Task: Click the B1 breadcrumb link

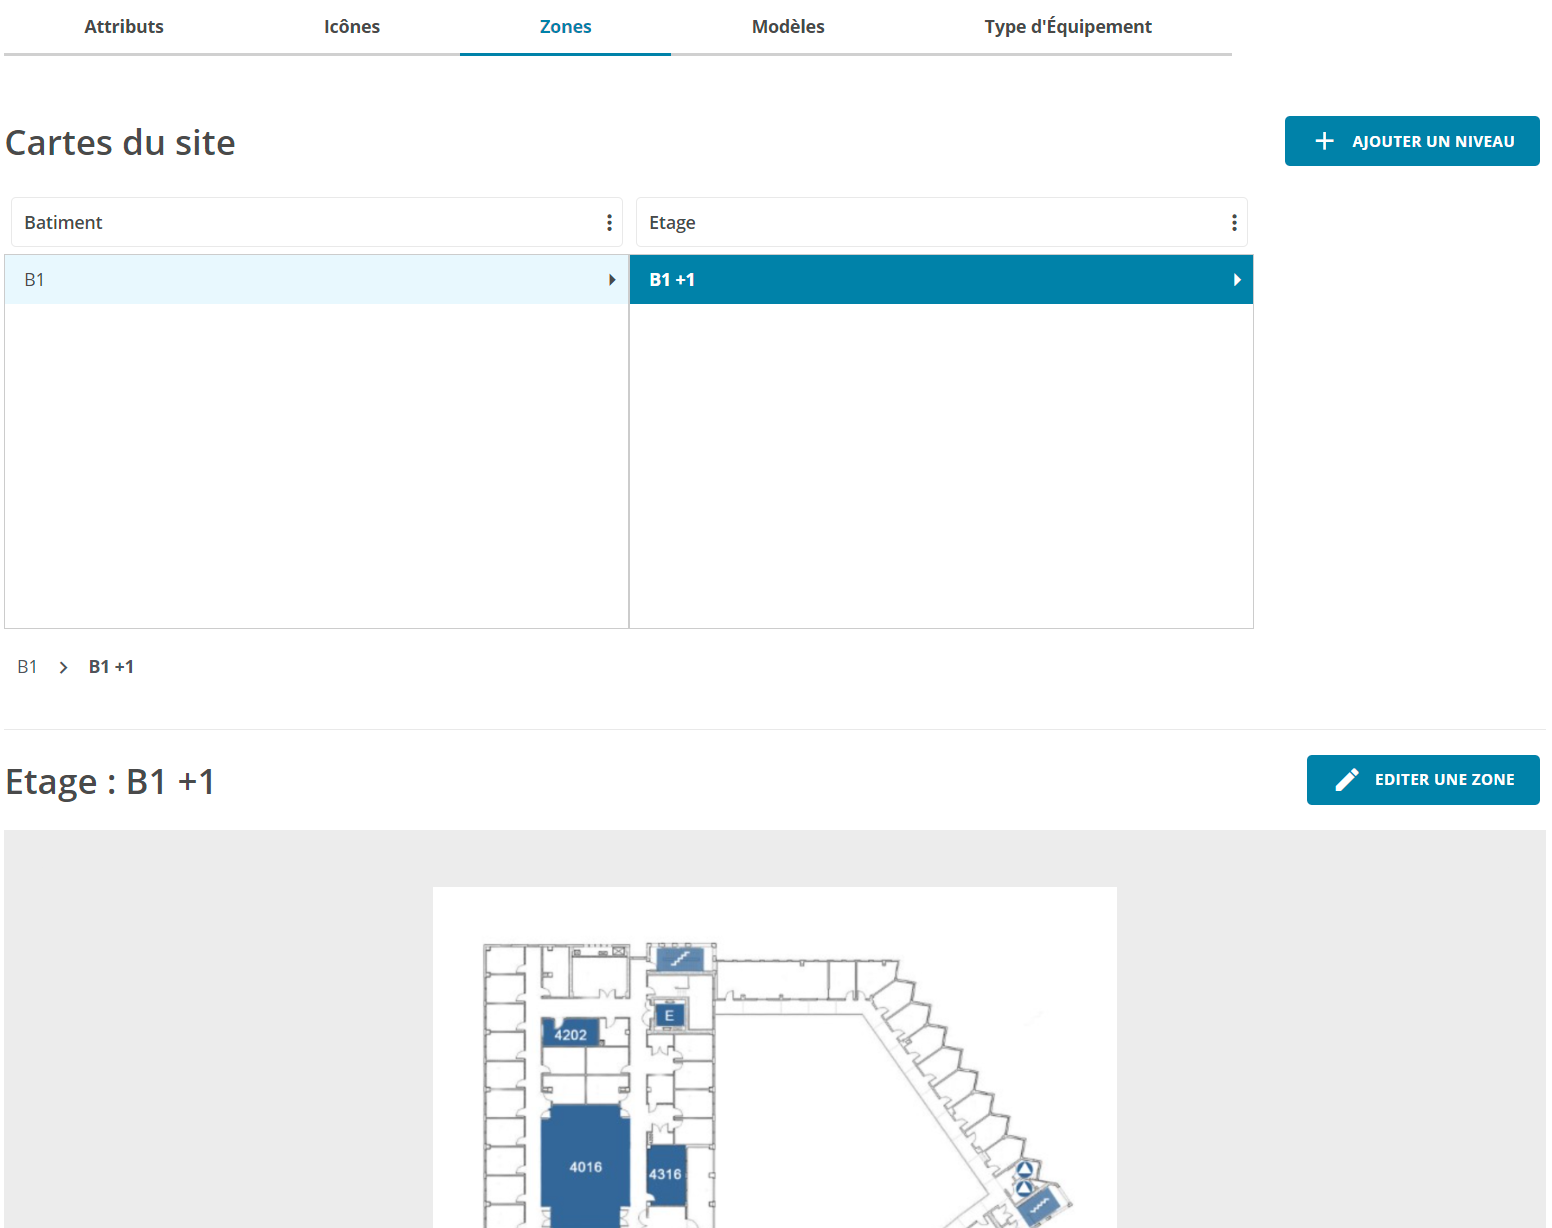Action: pyautogui.click(x=27, y=667)
